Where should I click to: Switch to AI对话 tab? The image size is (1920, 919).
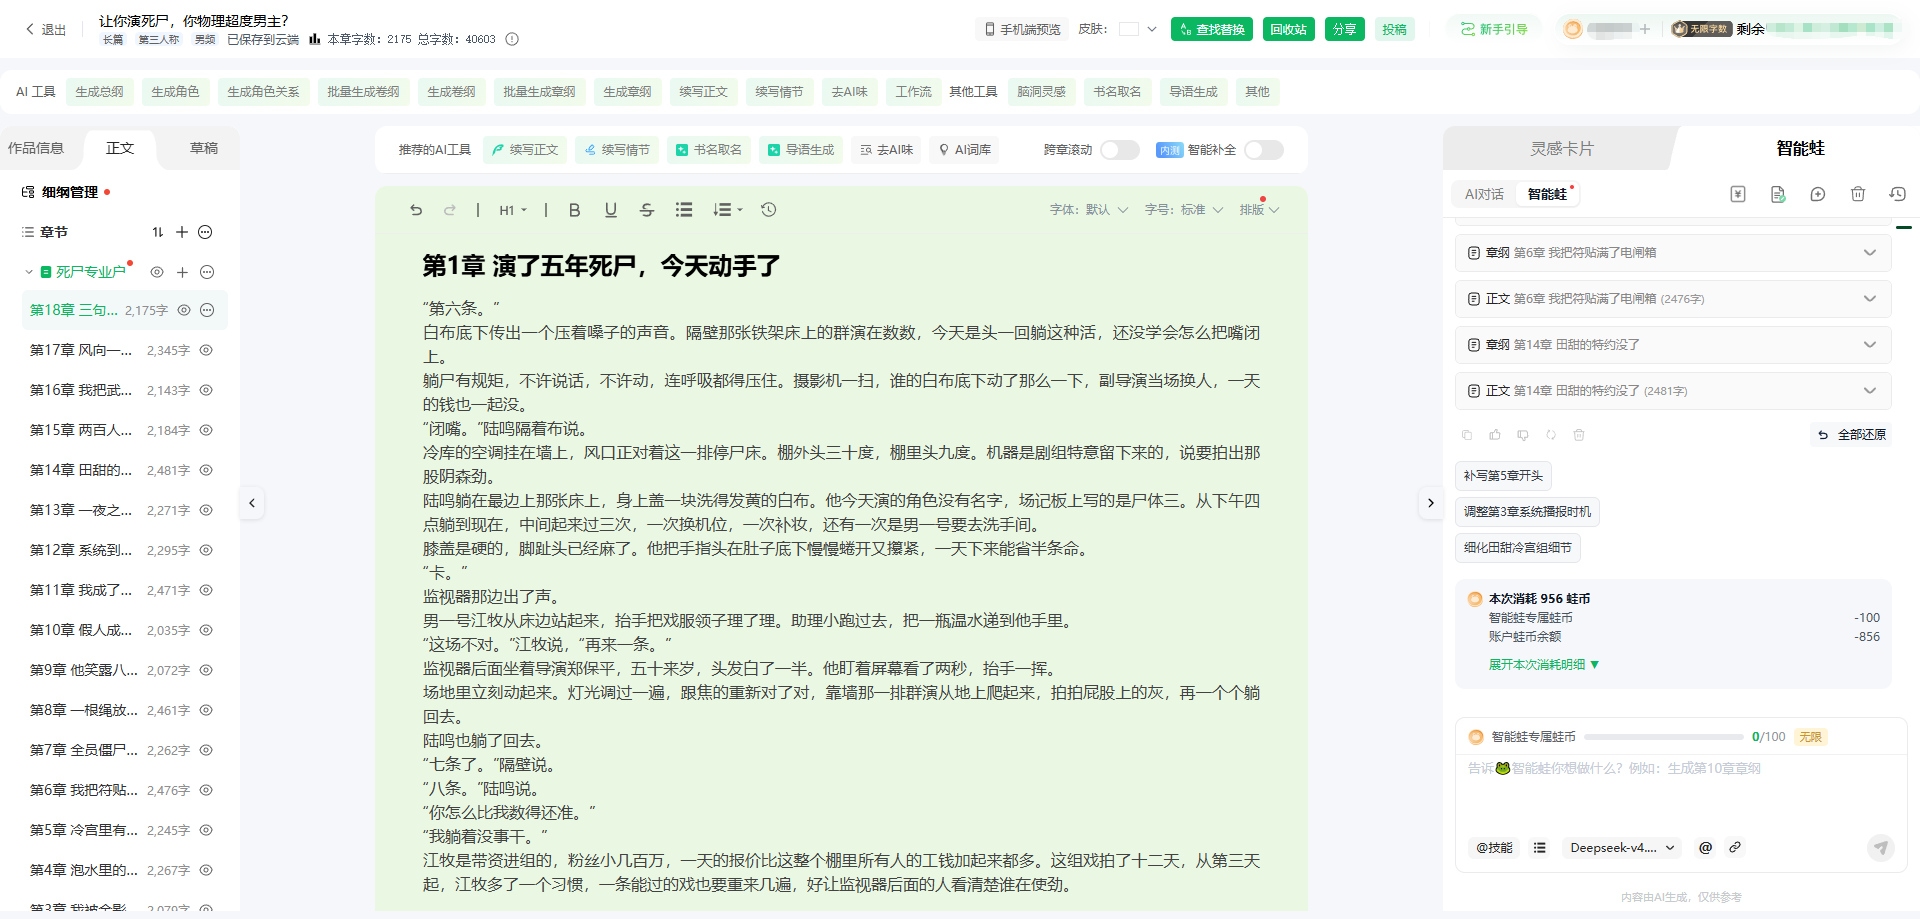tap(1484, 194)
